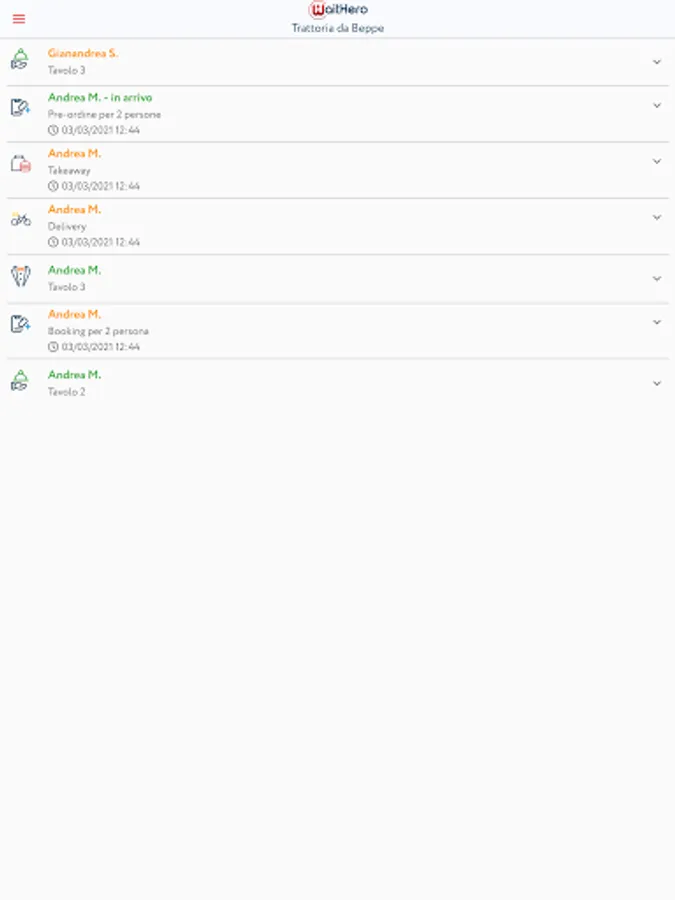The height and width of the screenshot is (900, 675).
Task: Click service bell icon for Tavolo 2
Action: [20, 381]
